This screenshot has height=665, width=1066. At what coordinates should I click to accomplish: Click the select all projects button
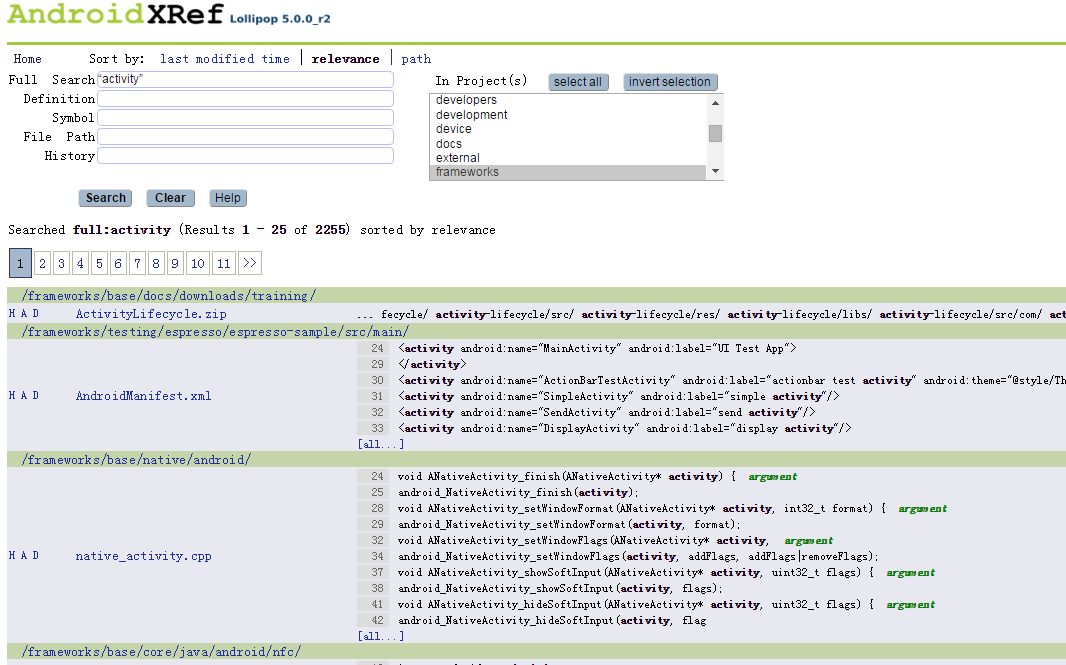tap(578, 82)
